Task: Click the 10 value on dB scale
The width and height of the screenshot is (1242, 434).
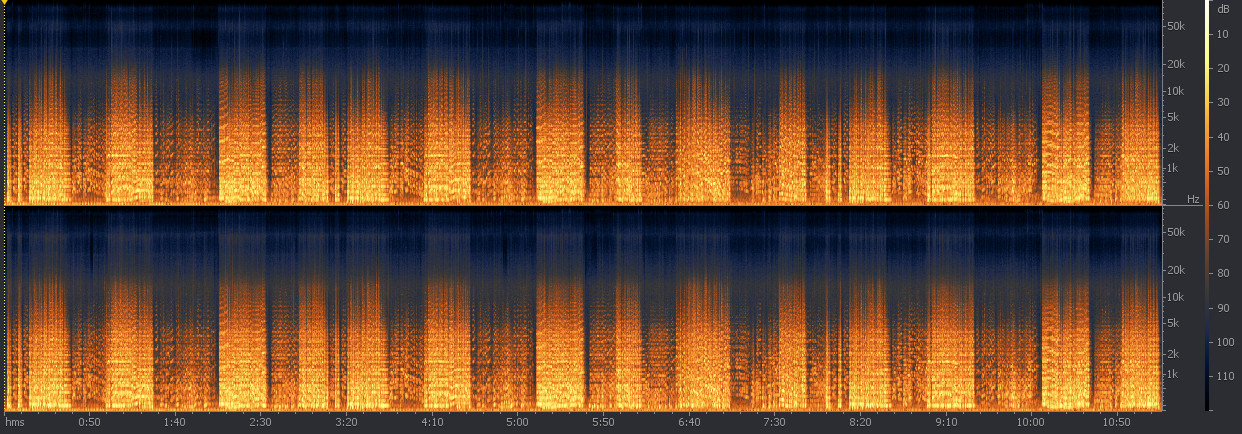Action: click(x=1222, y=34)
